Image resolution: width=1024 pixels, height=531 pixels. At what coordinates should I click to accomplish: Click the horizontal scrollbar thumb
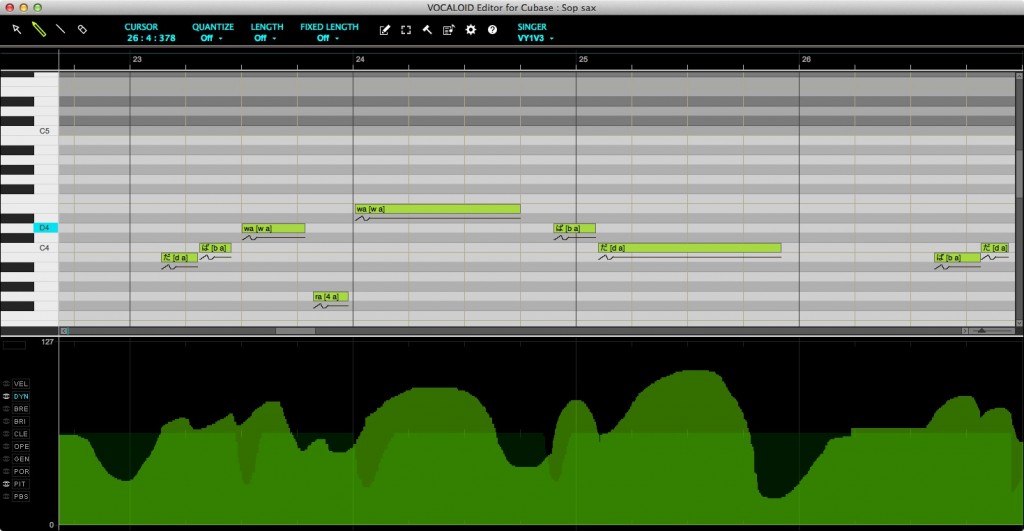[295, 331]
